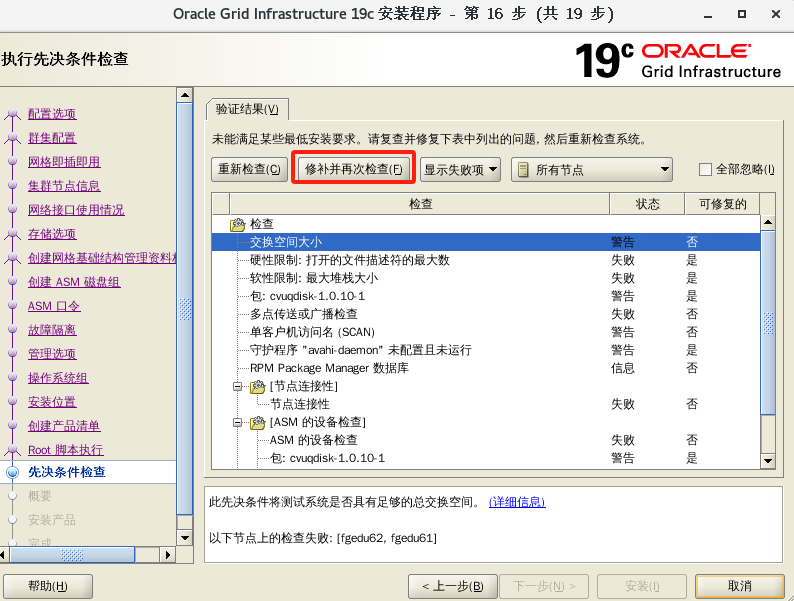The image size is (794, 601).
Task: Select the 交换空间大小 check row
Action: click(x=486, y=242)
